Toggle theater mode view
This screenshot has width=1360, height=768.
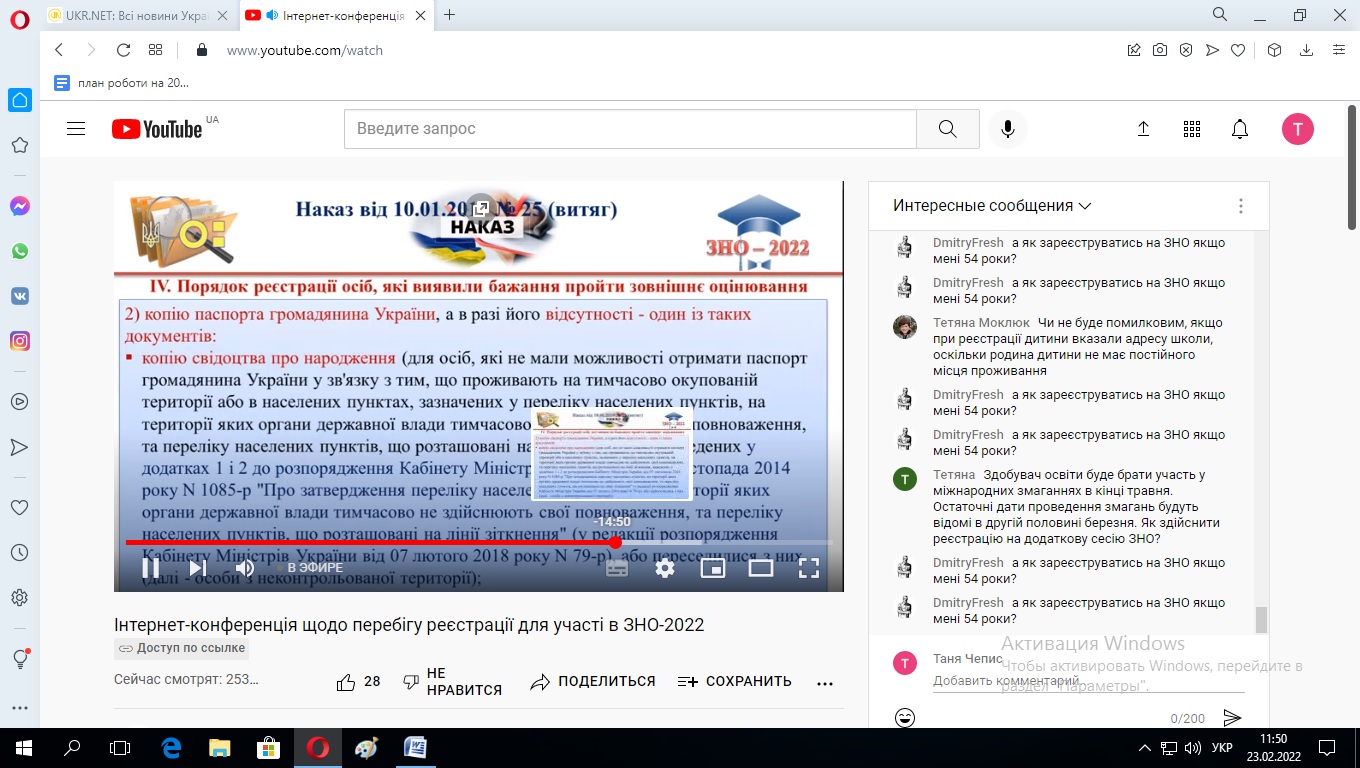coord(760,568)
